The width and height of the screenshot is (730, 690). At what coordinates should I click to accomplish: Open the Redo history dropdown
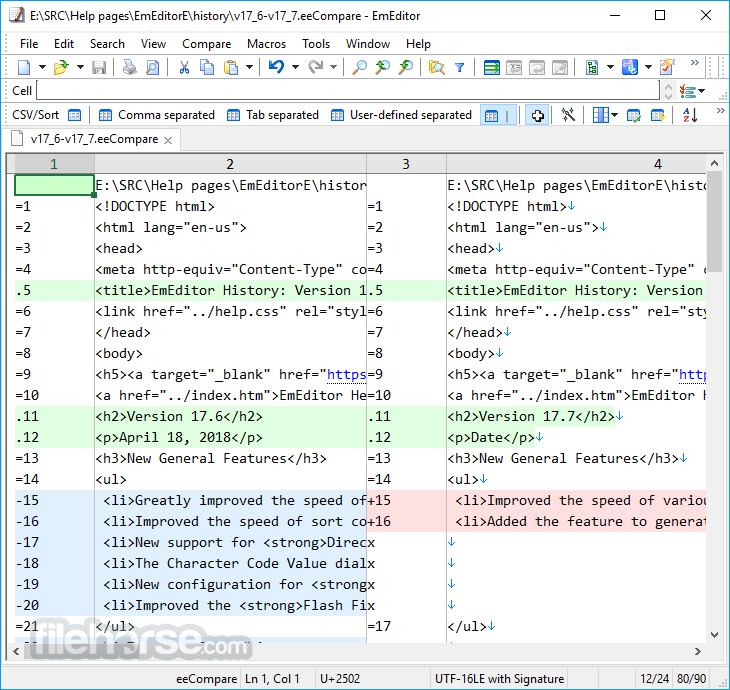pos(333,68)
